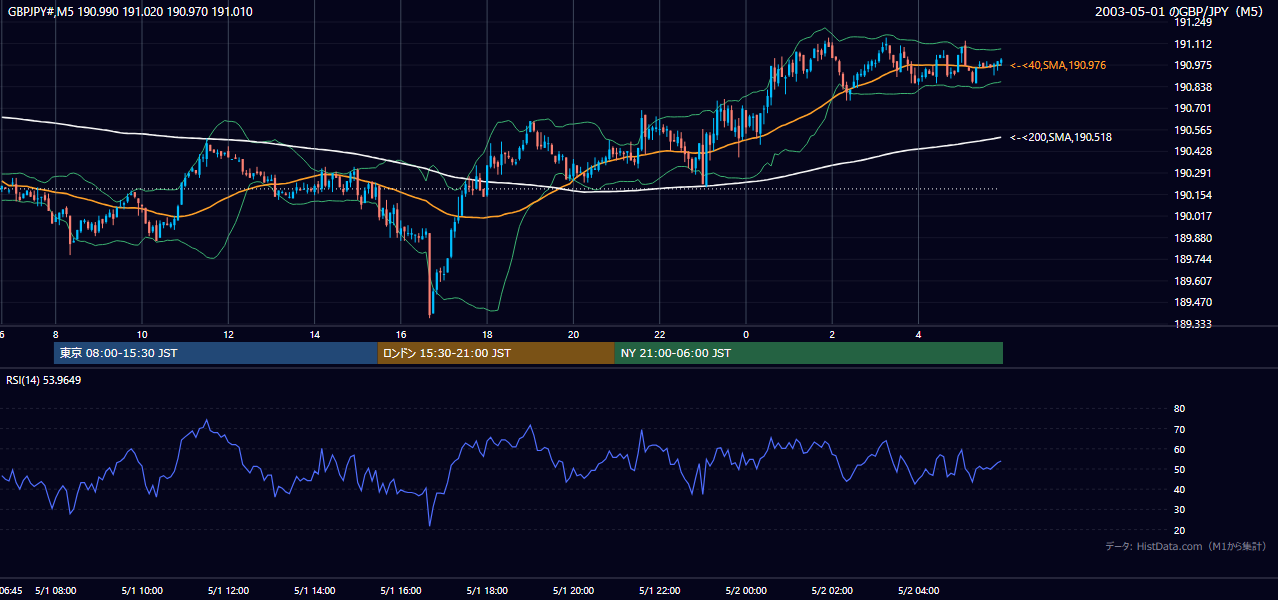Click price axis value 191.112
This screenshot has height=600, width=1278.
1193,44
